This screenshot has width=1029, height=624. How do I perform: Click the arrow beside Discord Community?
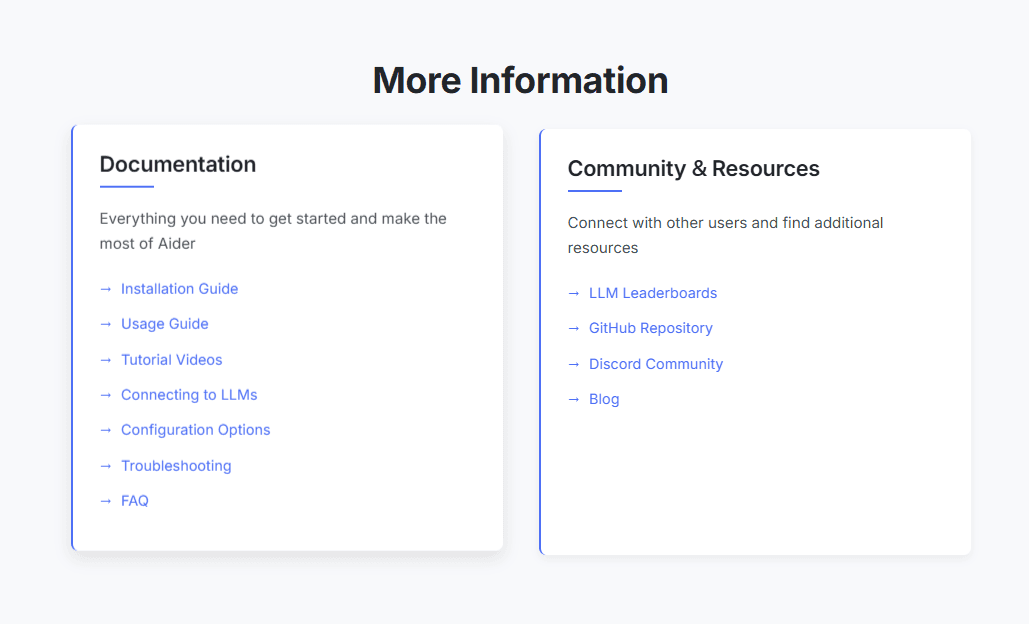tap(573, 364)
